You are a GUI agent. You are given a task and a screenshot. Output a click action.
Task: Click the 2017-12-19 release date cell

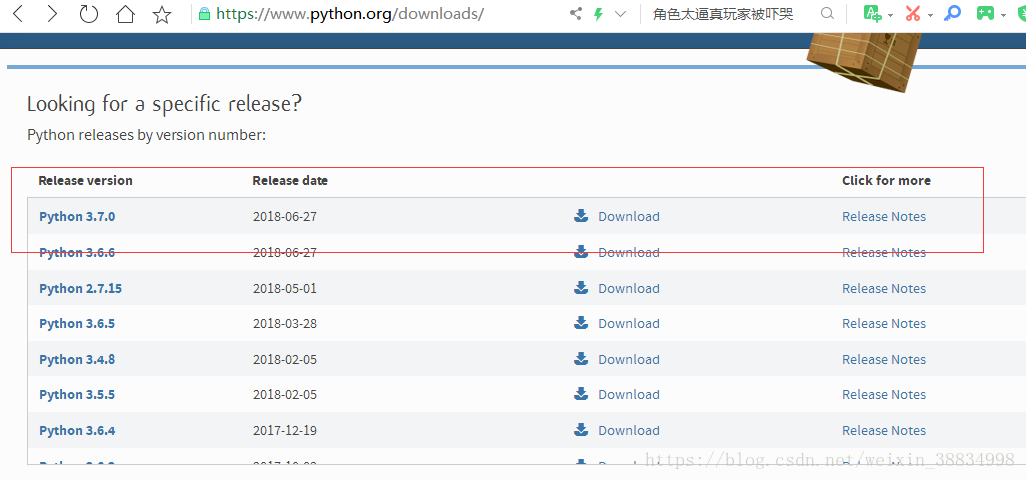[285, 431]
